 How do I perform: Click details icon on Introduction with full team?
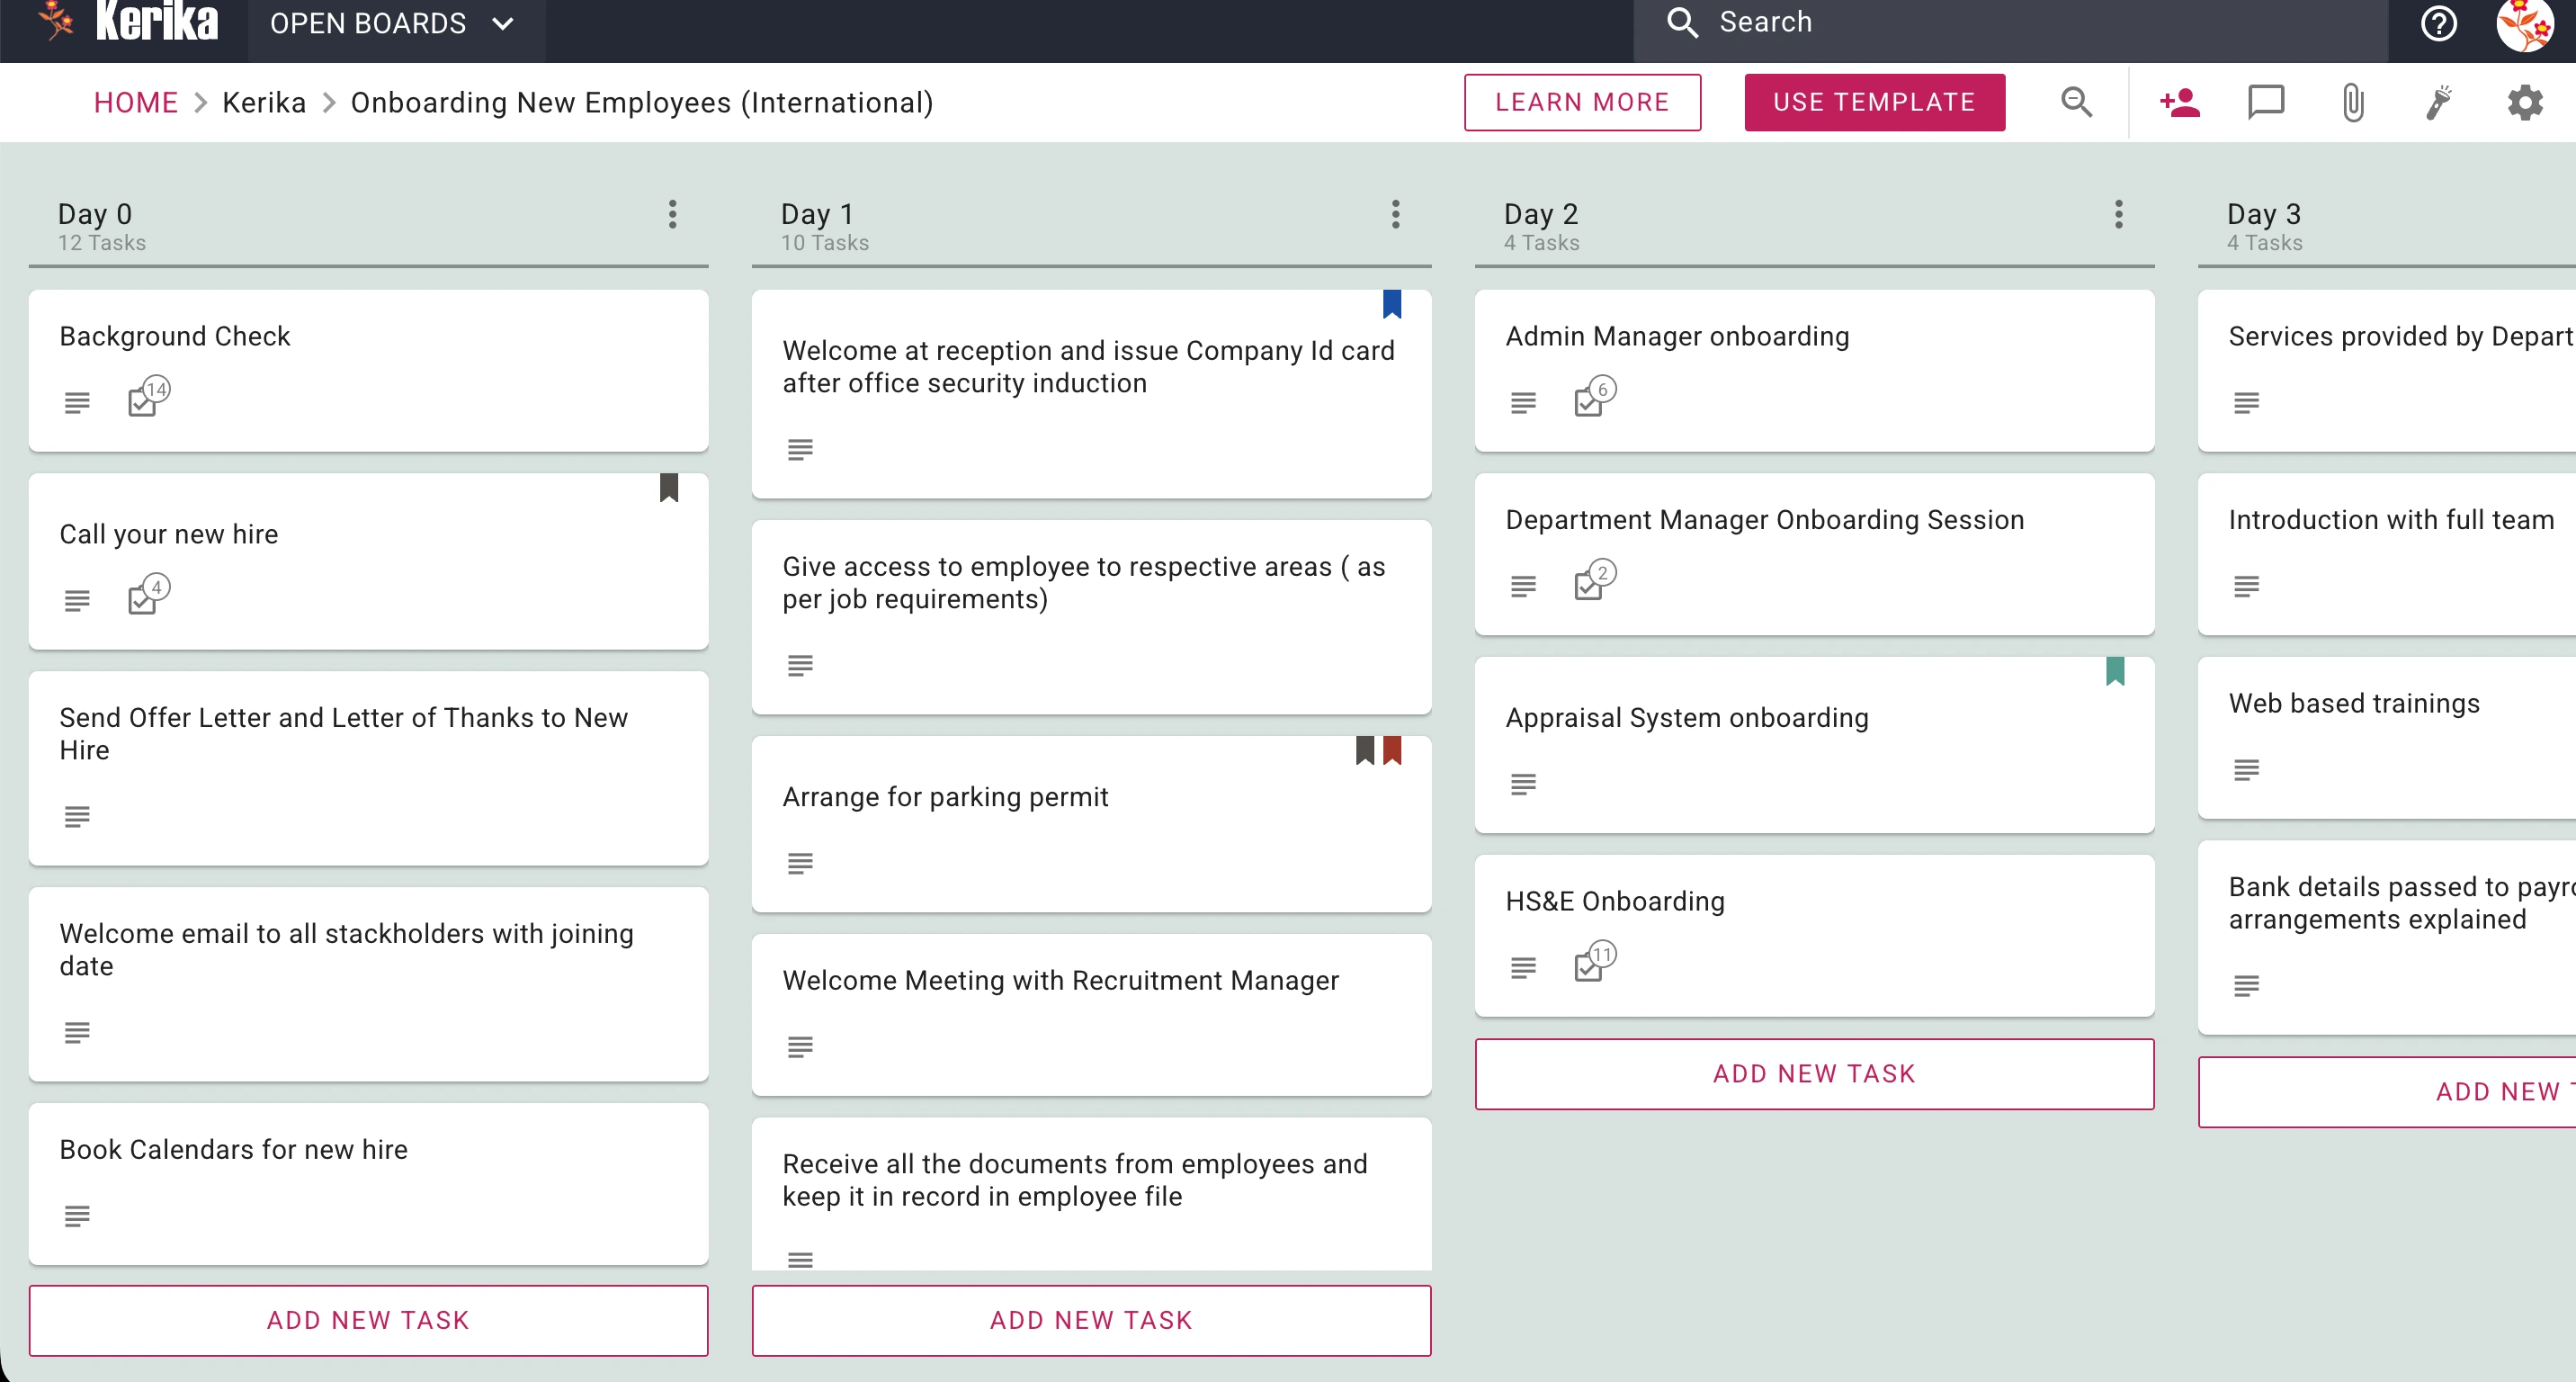[x=2246, y=586]
